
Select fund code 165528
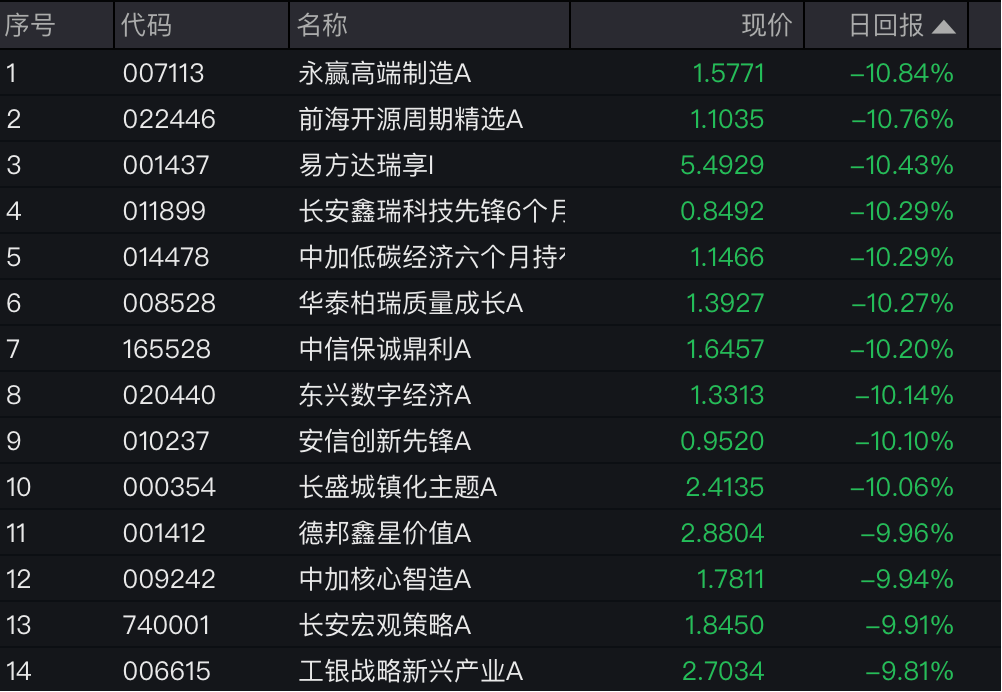click(167, 349)
